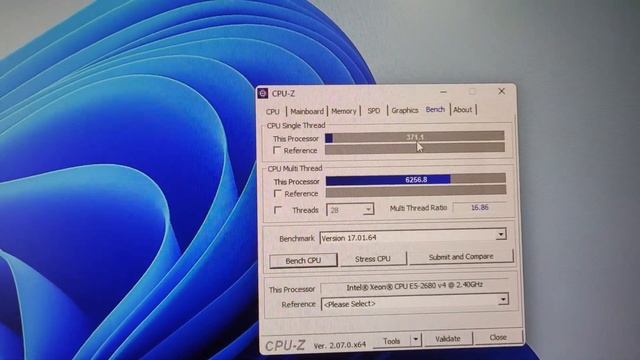Open the Tools dropdown arrow
Image resolution: width=640 pixels, height=360 pixels.
(x=415, y=339)
